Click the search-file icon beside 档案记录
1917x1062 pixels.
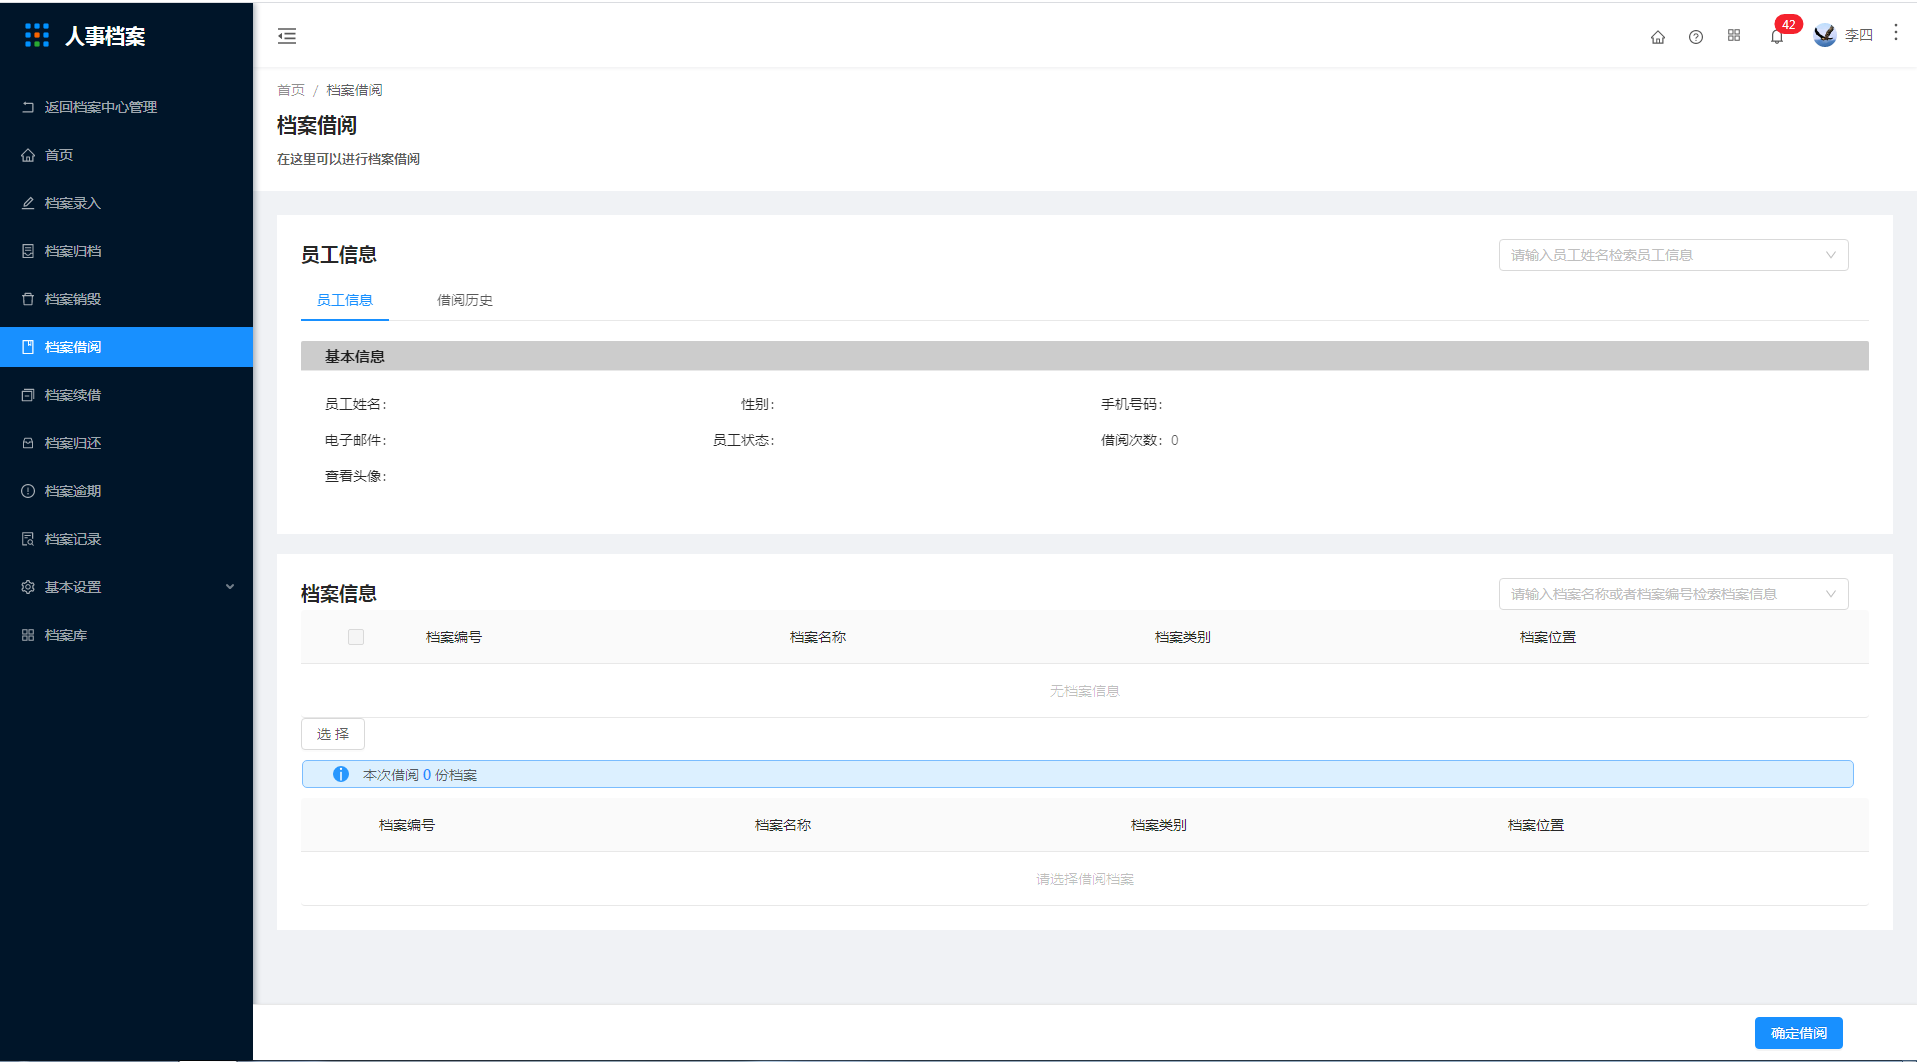point(28,539)
